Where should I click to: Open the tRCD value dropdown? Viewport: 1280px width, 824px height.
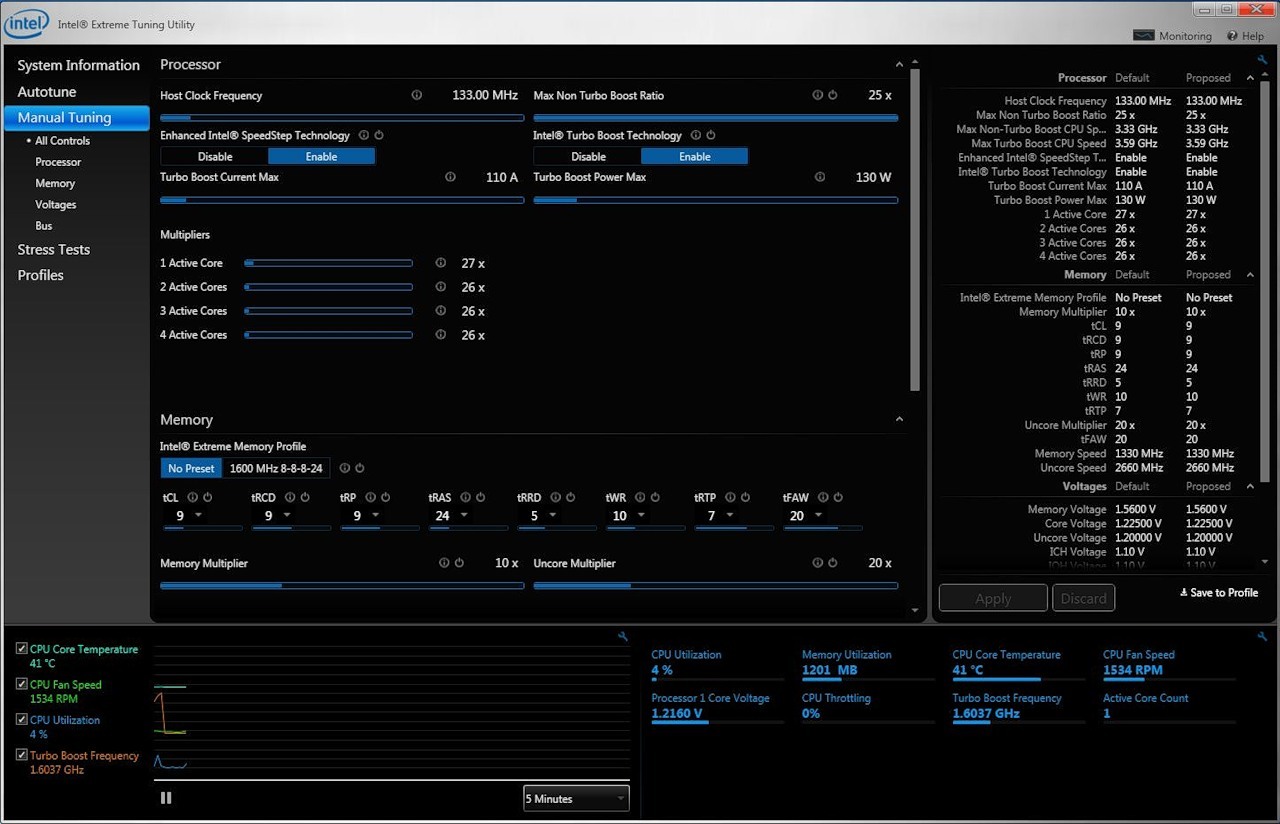[287, 516]
